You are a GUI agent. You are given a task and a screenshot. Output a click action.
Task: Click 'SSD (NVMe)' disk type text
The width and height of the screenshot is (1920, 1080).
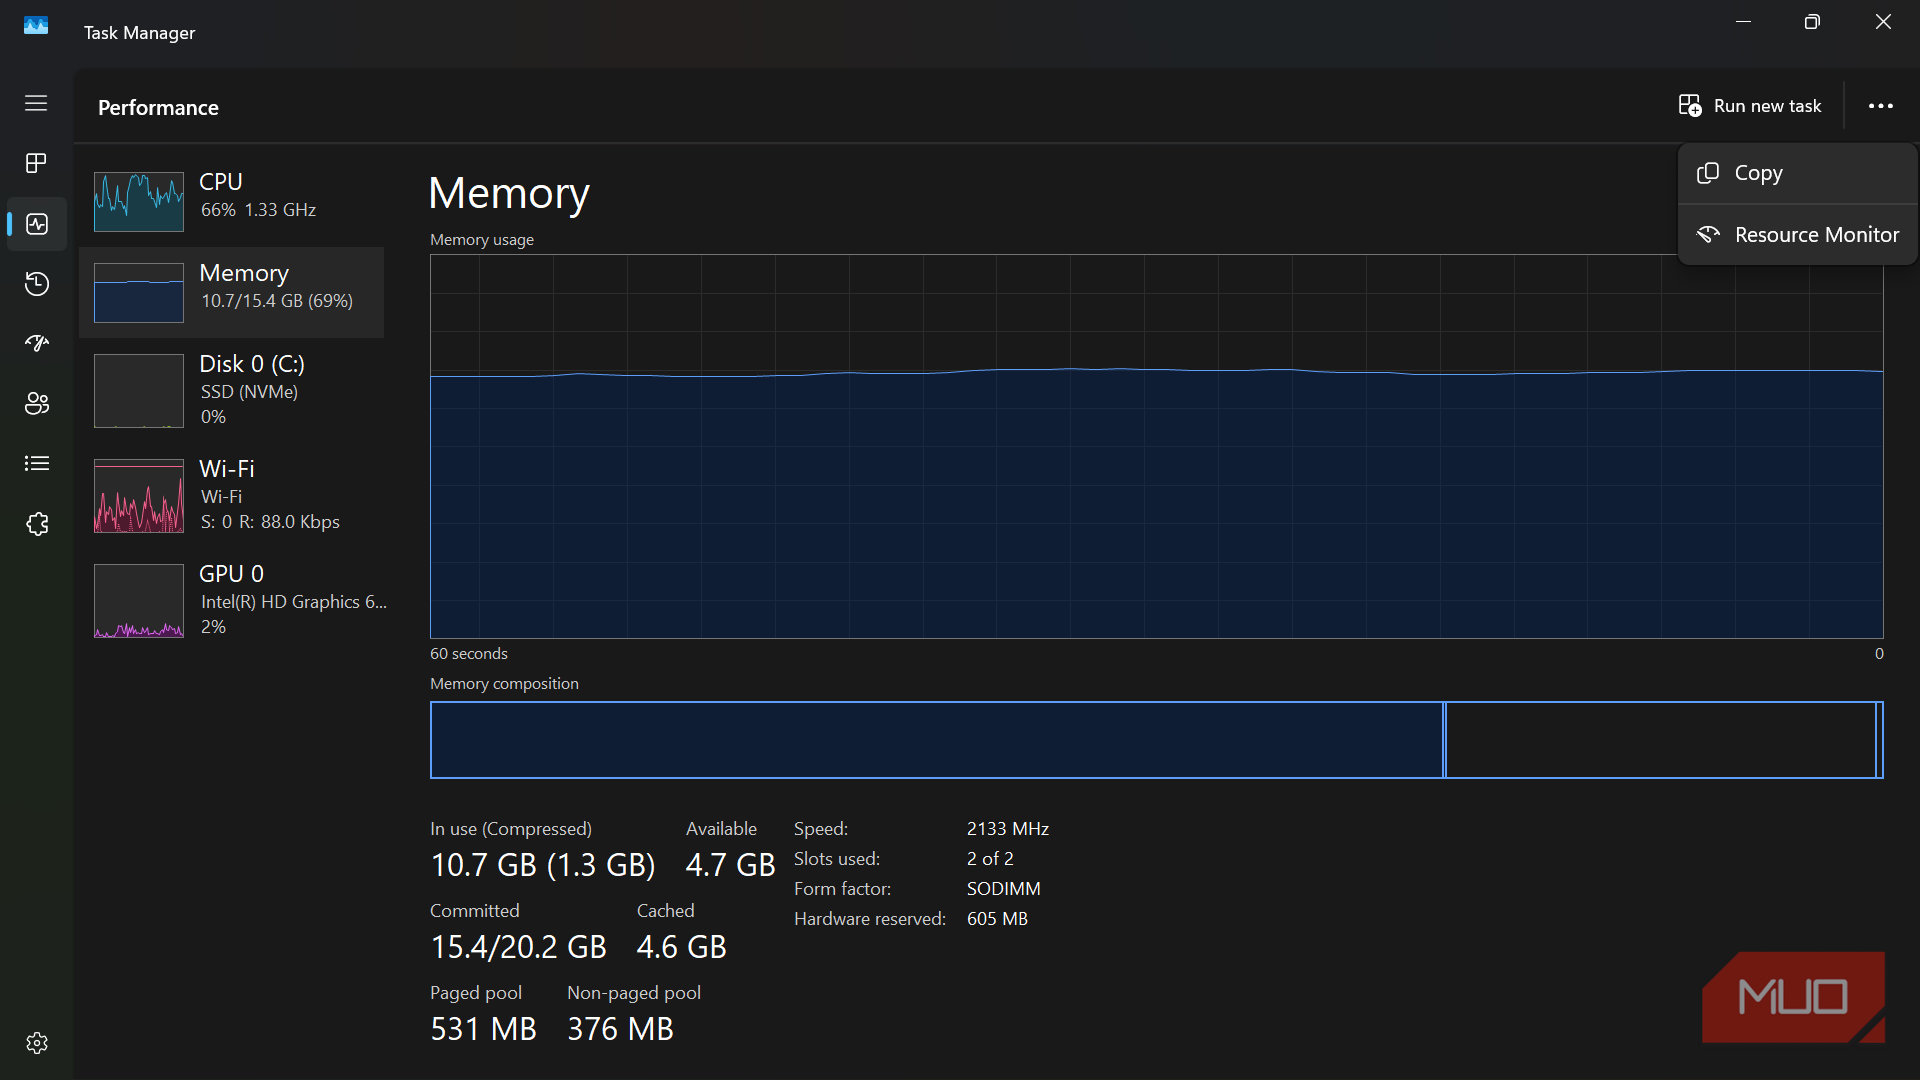pyautogui.click(x=249, y=392)
